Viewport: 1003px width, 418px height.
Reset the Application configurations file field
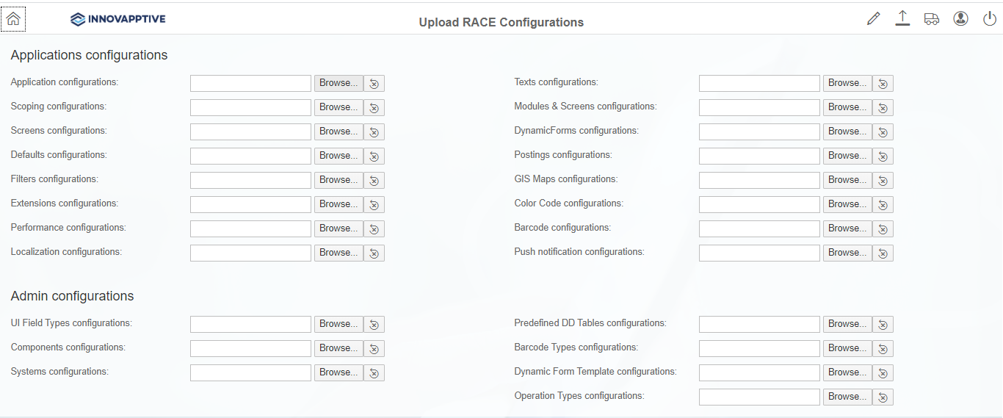(x=374, y=84)
